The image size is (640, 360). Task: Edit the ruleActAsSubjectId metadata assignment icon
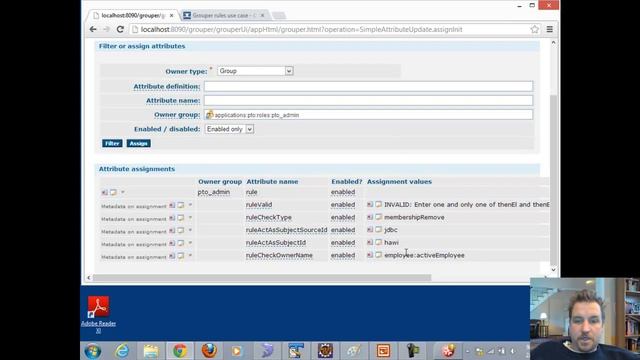(x=180, y=243)
